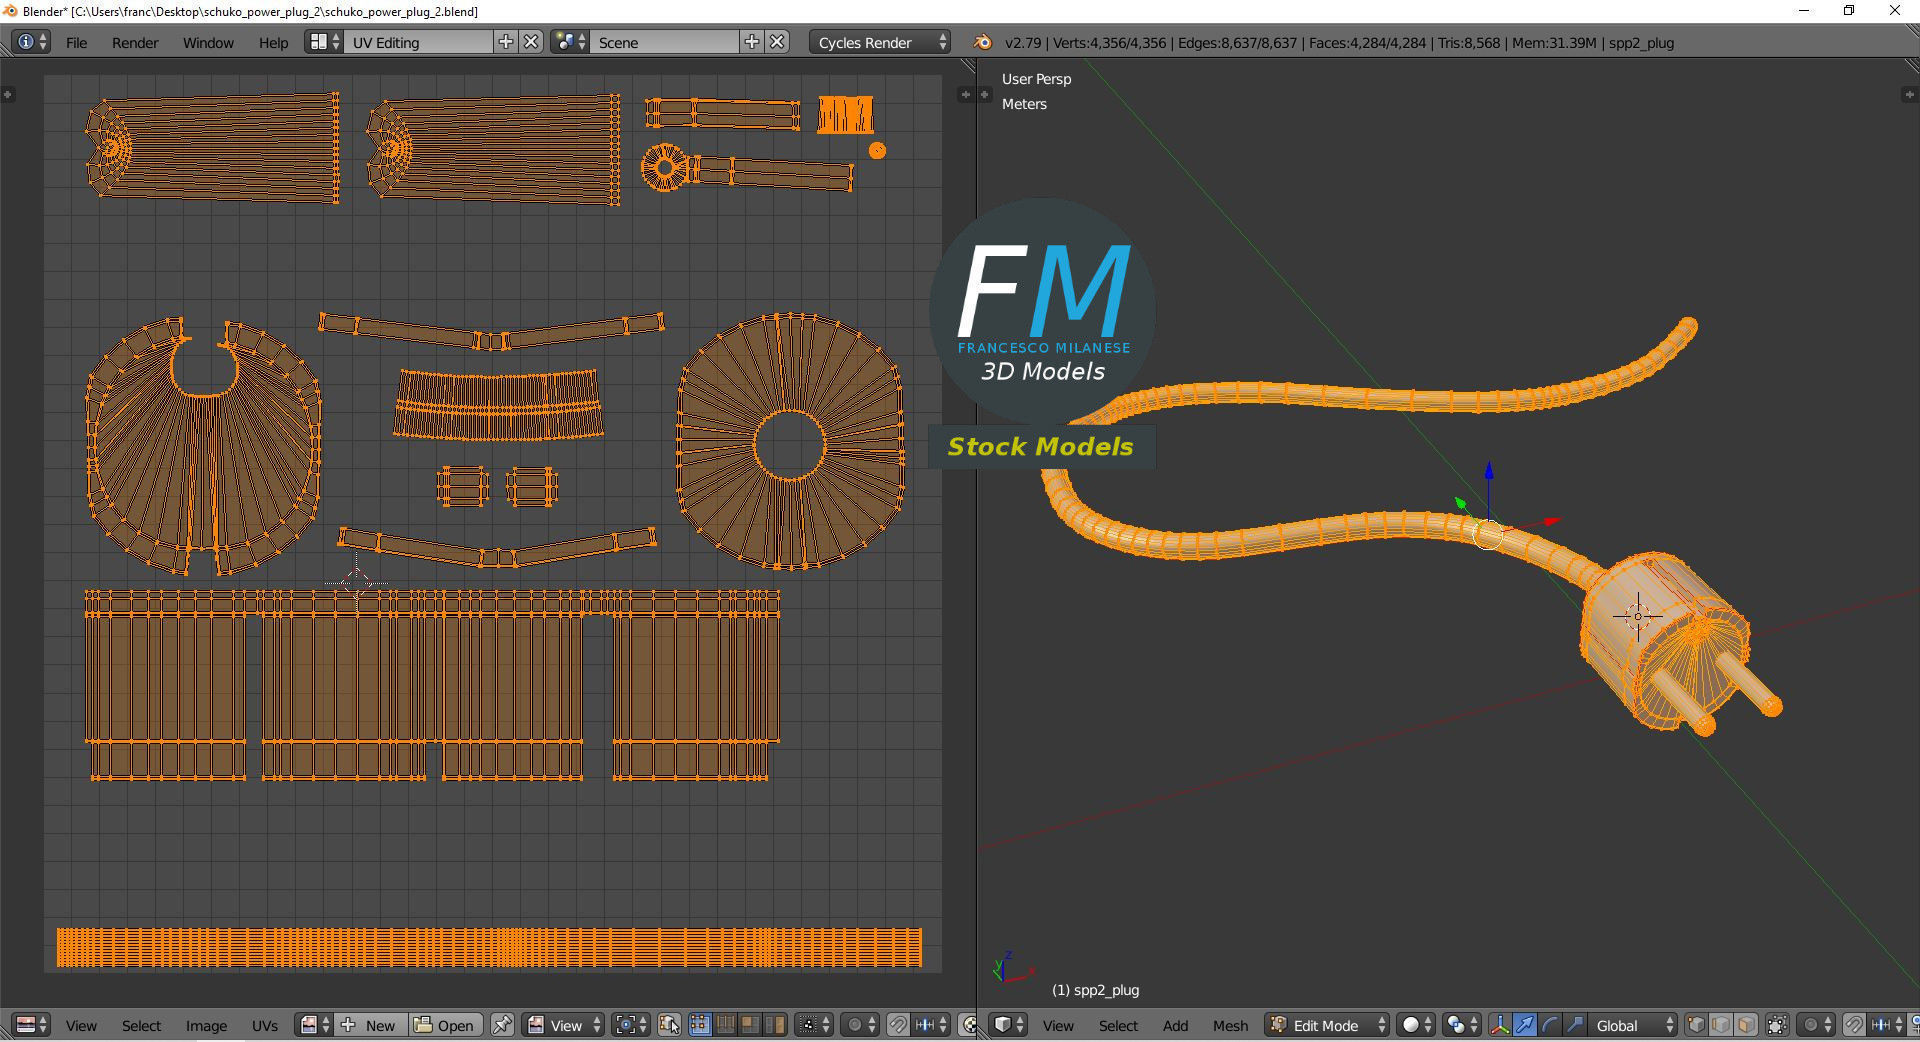Open the UV editor View menu
Image resolution: width=1920 pixels, height=1042 pixels.
click(x=81, y=1025)
